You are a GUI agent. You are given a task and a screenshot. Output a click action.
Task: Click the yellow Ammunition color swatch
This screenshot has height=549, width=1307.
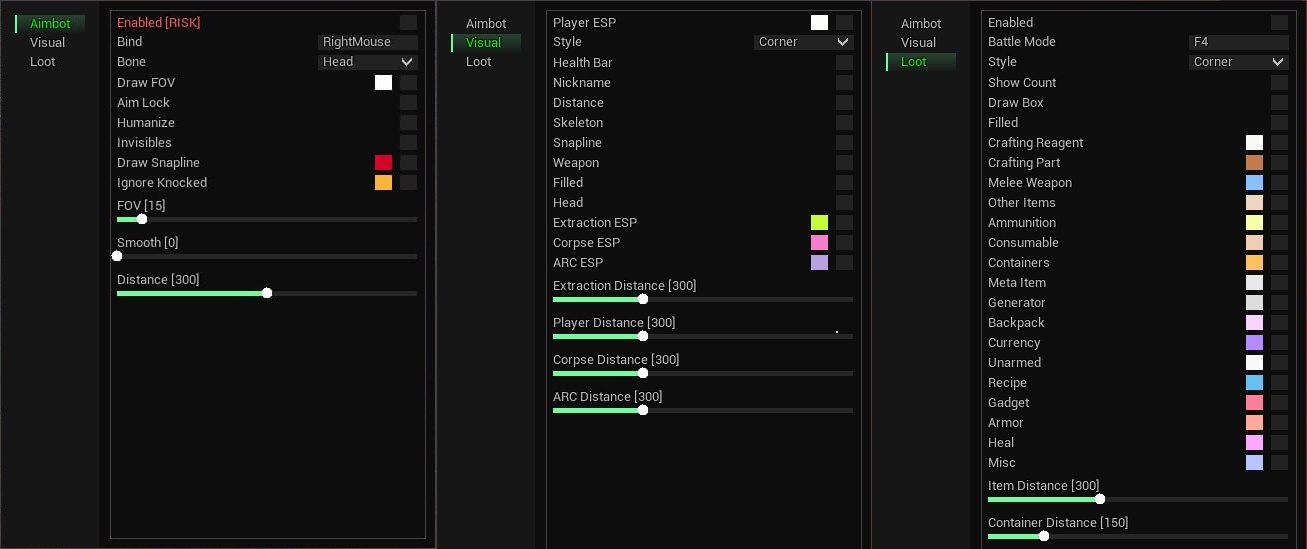[x=1254, y=222]
